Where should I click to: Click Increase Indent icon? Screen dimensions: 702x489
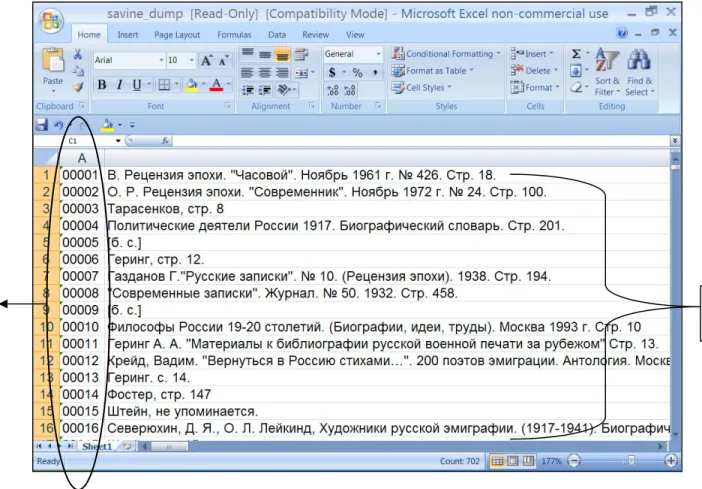(x=265, y=90)
